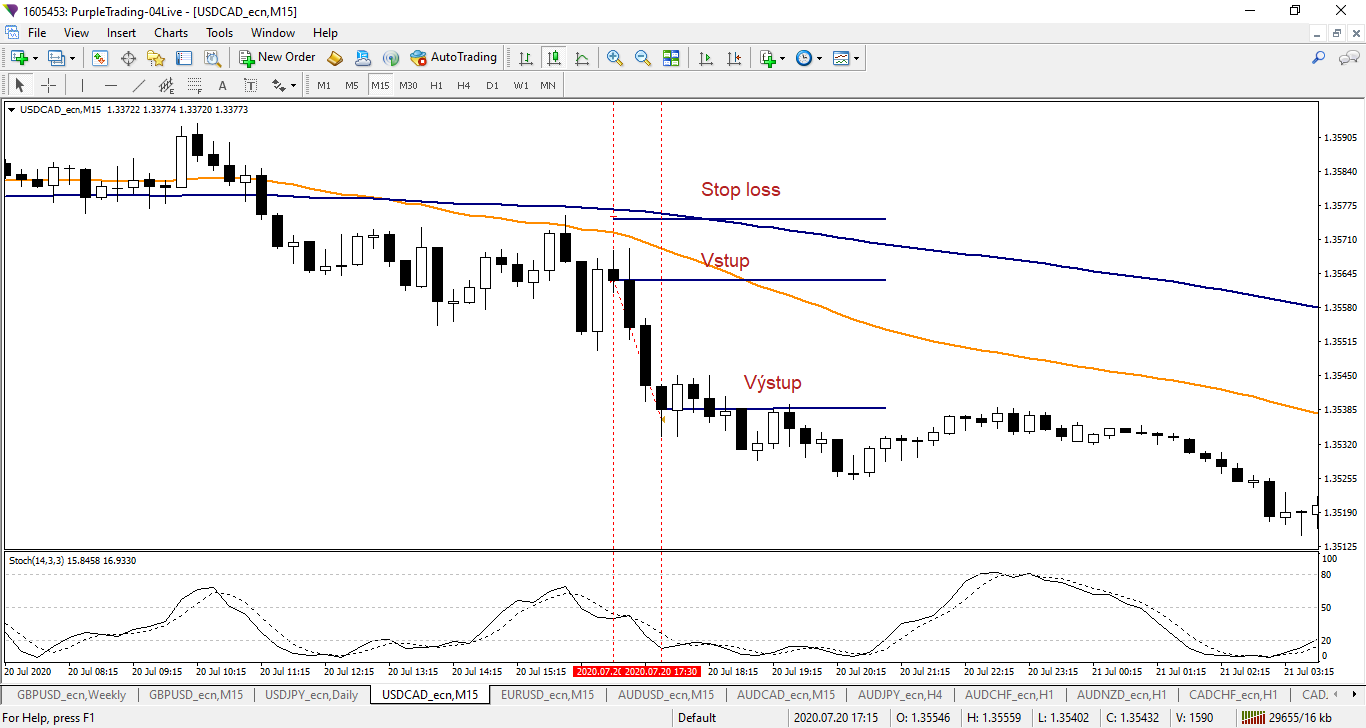Set the timeframe to M30
This screenshot has width=1366, height=728.
pyautogui.click(x=408, y=85)
